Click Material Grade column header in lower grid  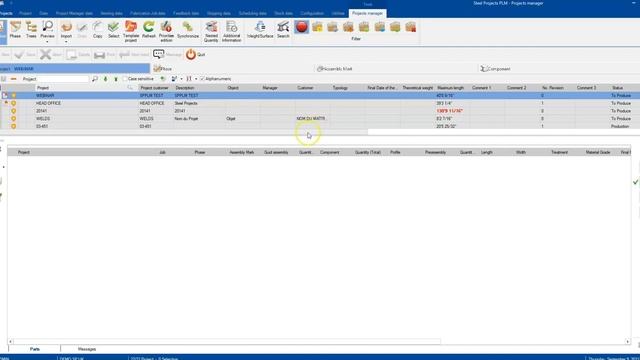click(x=598, y=152)
